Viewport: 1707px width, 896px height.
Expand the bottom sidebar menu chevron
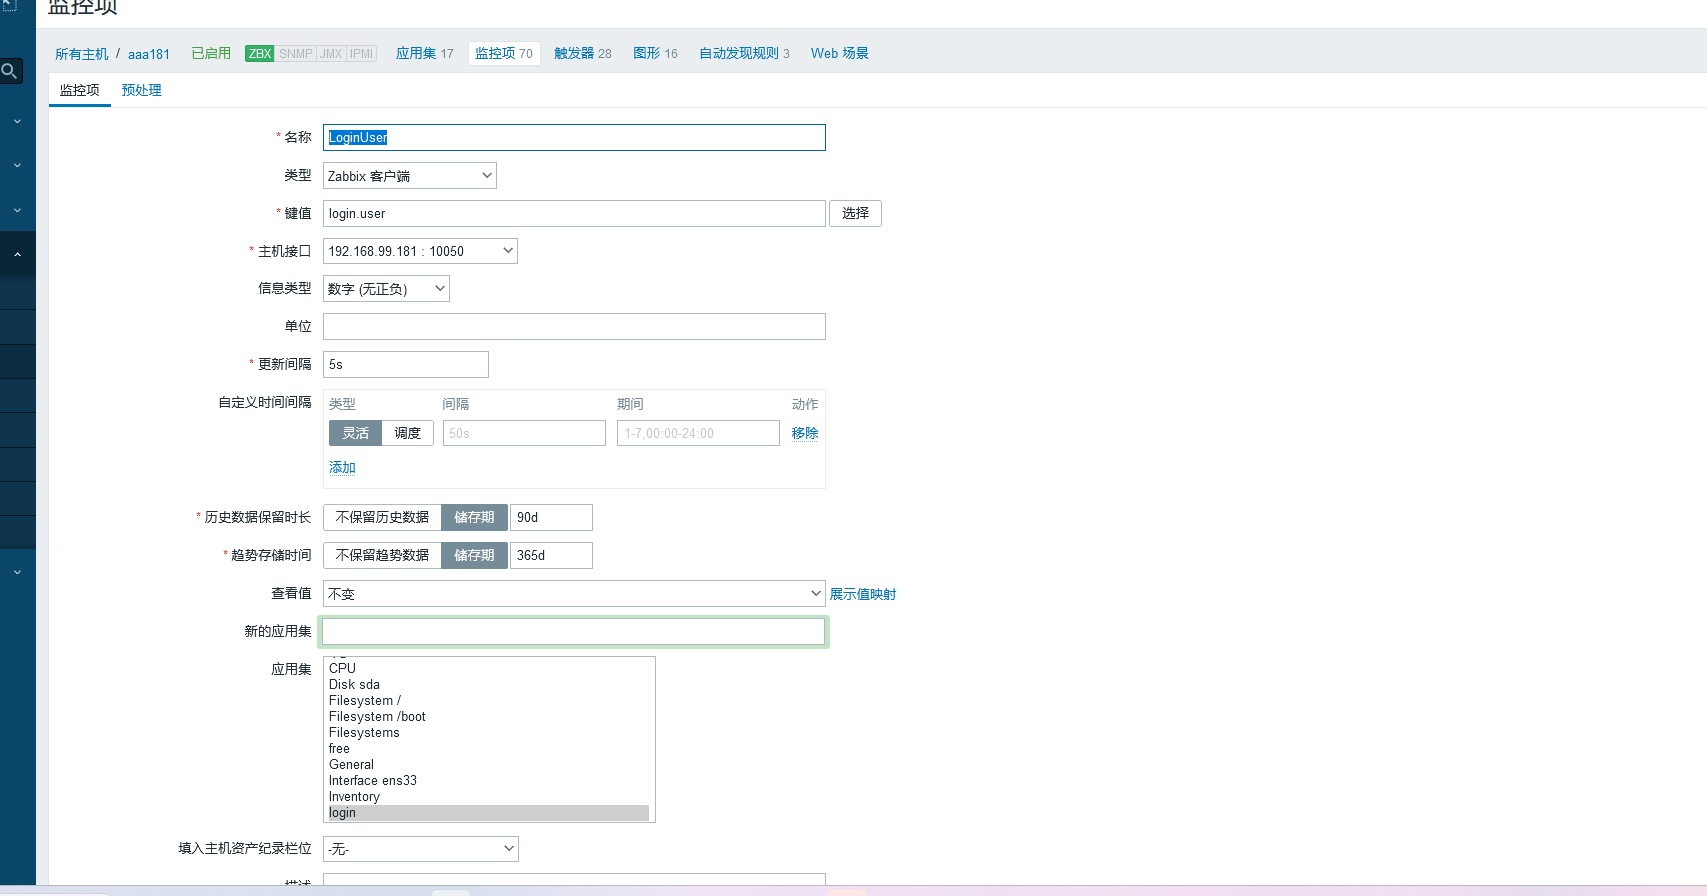[17, 572]
